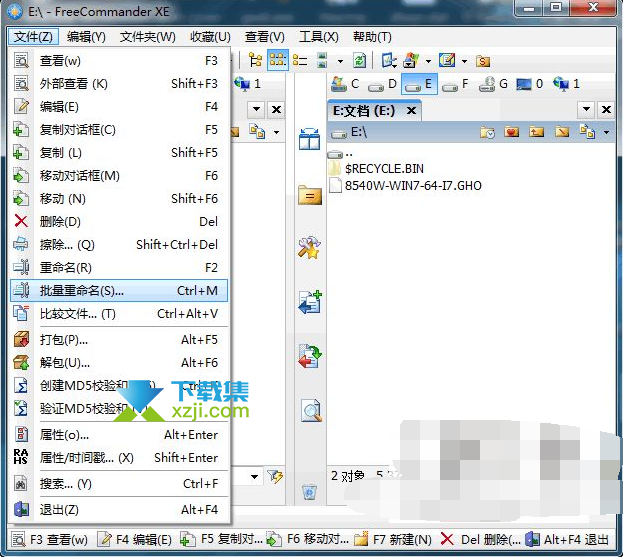Open the 文件夹(W) menu

point(147,37)
